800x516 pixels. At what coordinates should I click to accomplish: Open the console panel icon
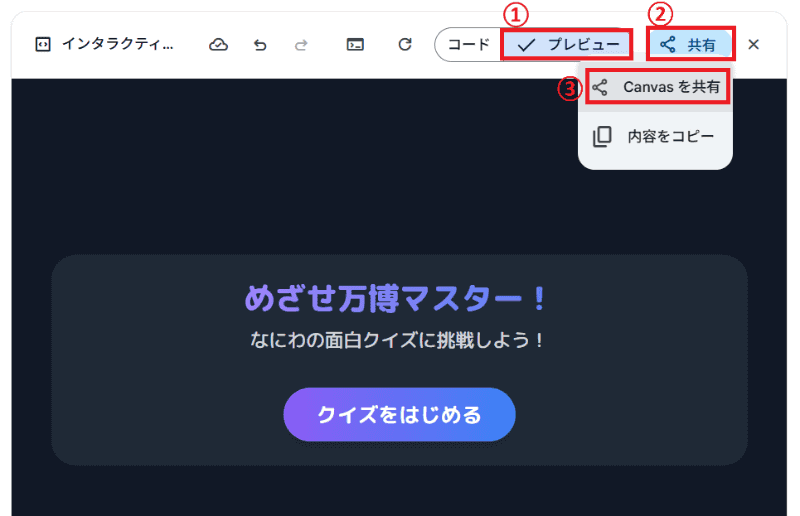point(355,44)
